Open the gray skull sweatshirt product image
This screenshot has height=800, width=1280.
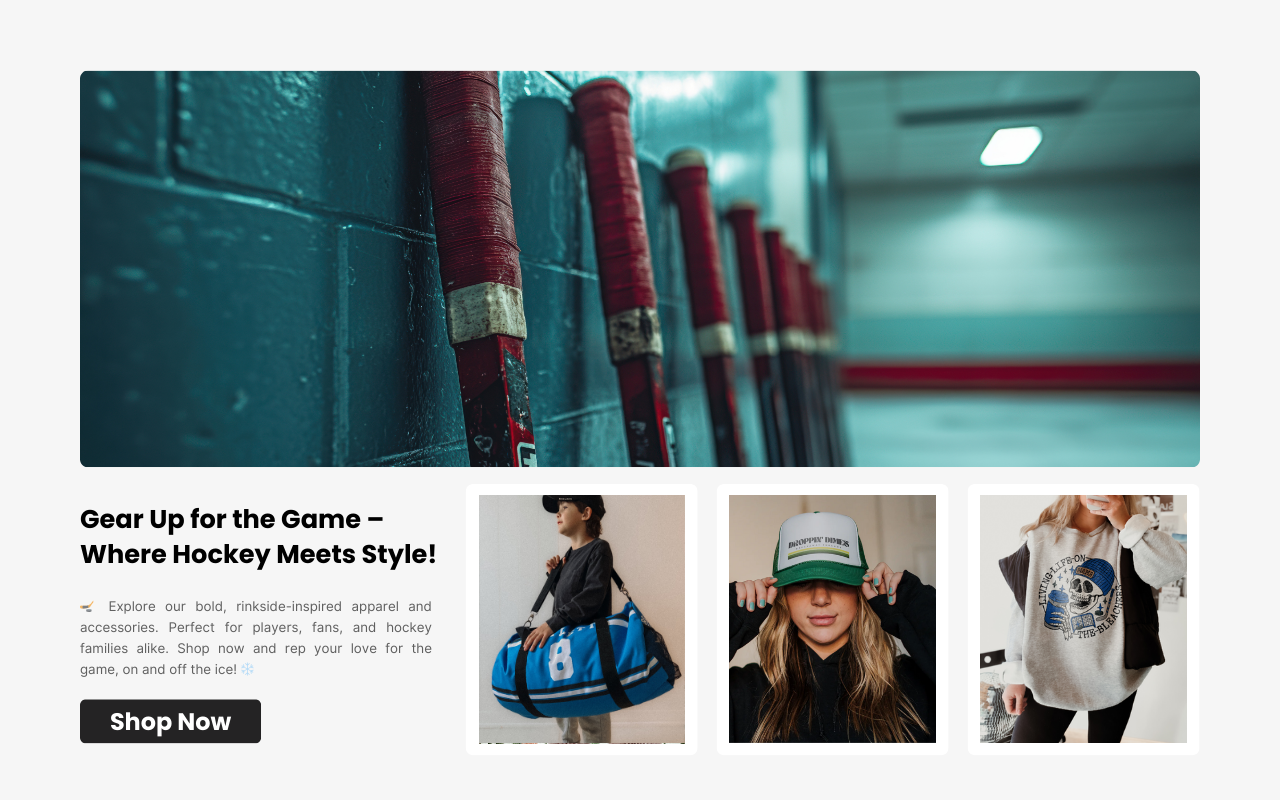point(1083,619)
